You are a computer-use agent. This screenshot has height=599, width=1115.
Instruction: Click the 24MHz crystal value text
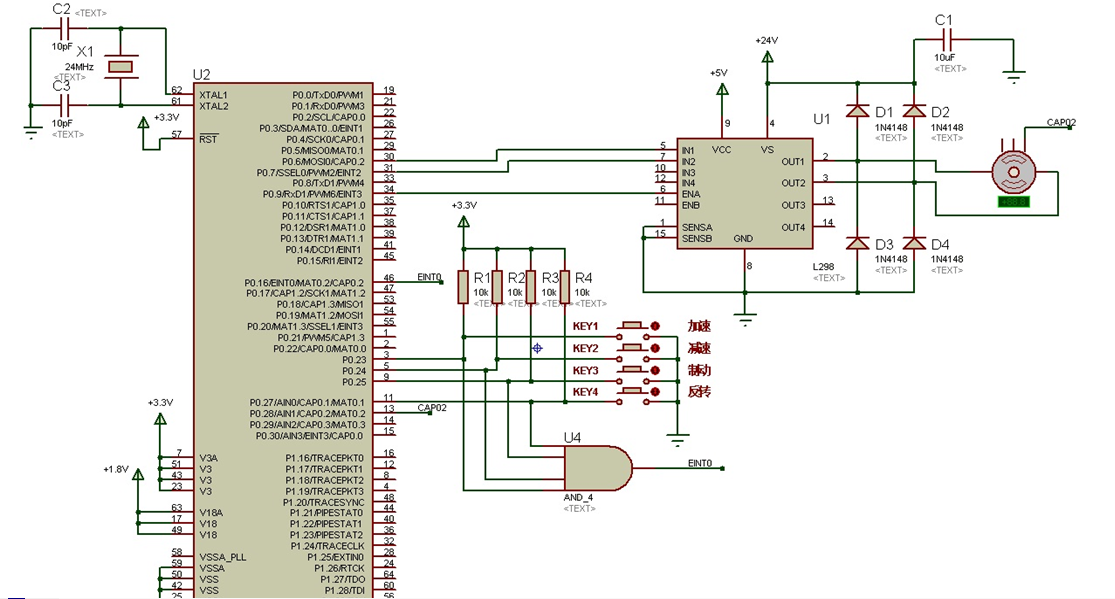[80, 67]
